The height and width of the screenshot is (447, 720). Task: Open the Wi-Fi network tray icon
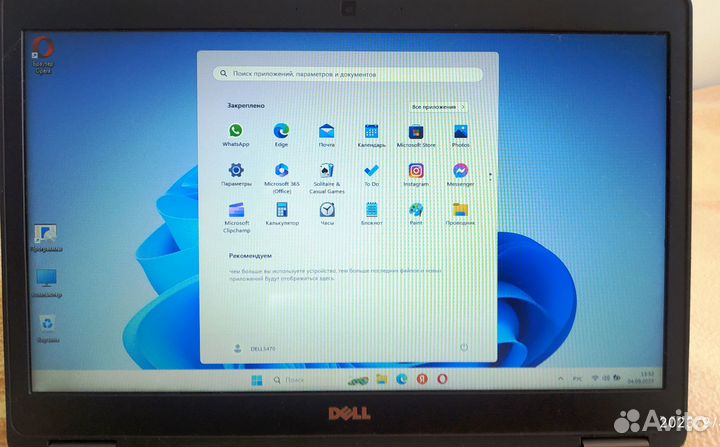(x=595, y=378)
